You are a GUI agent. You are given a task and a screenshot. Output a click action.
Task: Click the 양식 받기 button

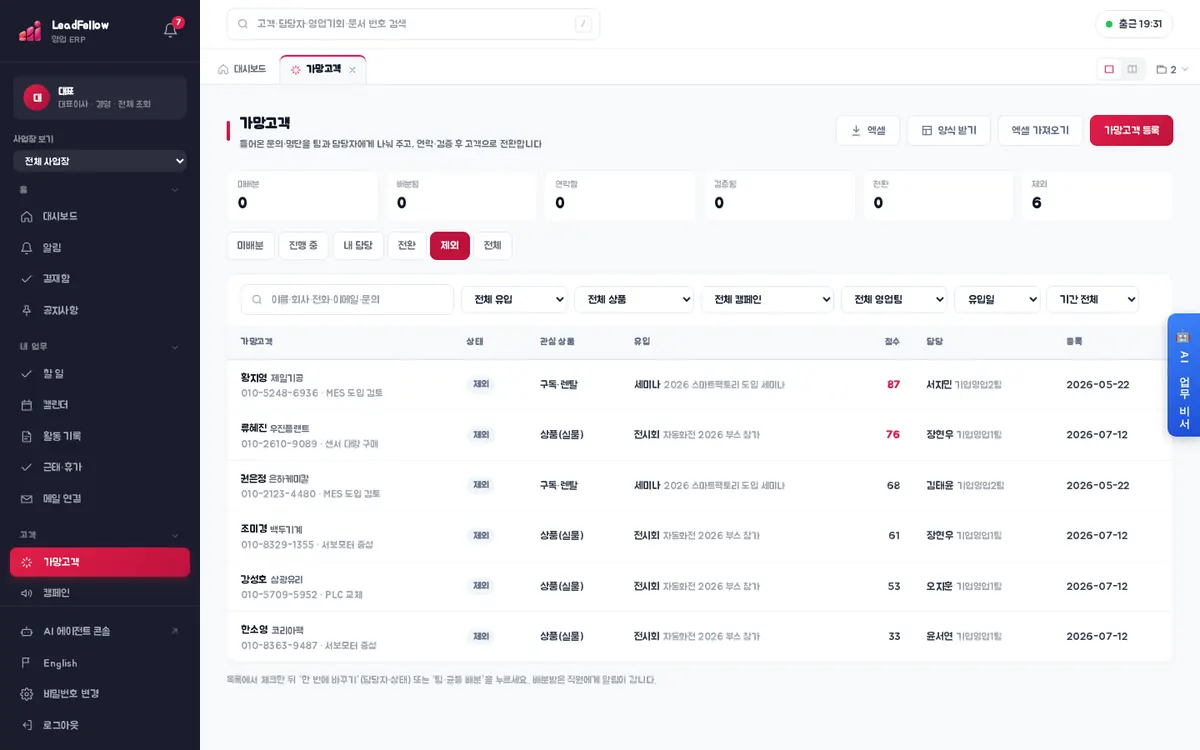click(x=949, y=130)
